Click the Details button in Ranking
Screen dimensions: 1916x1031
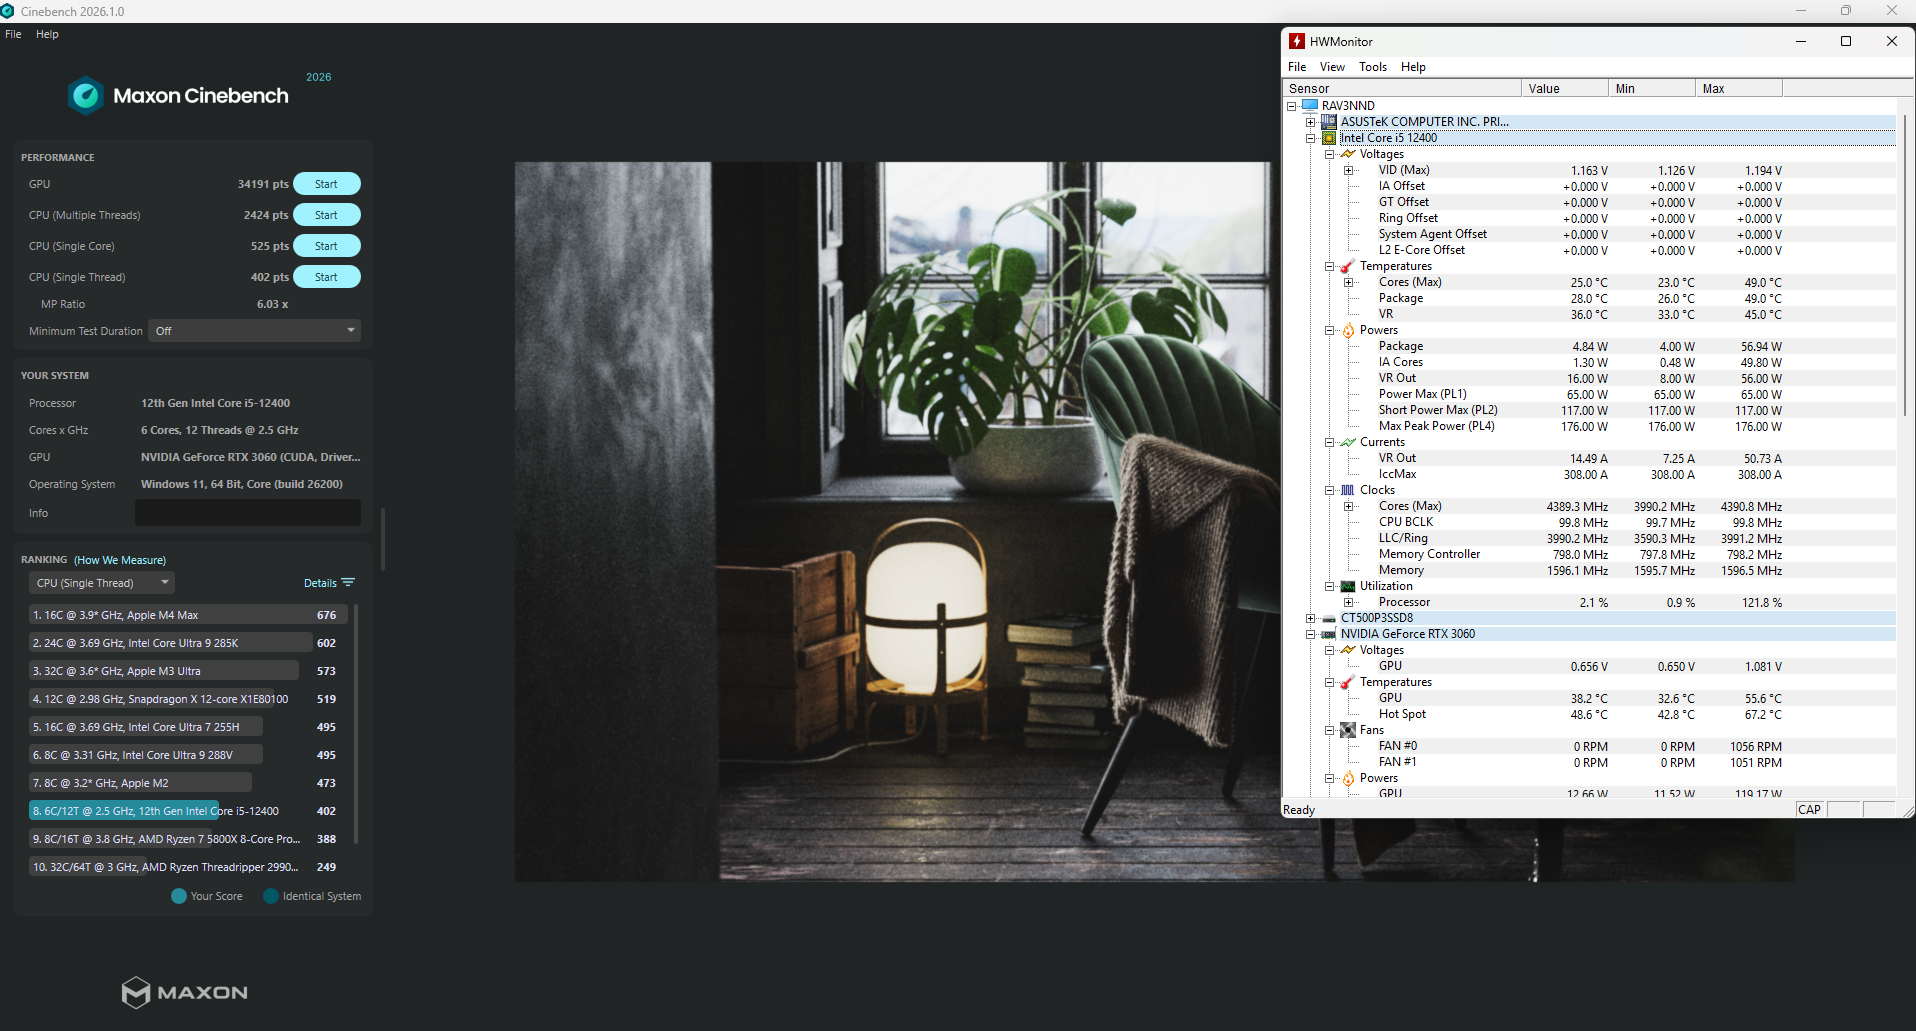(x=329, y=583)
